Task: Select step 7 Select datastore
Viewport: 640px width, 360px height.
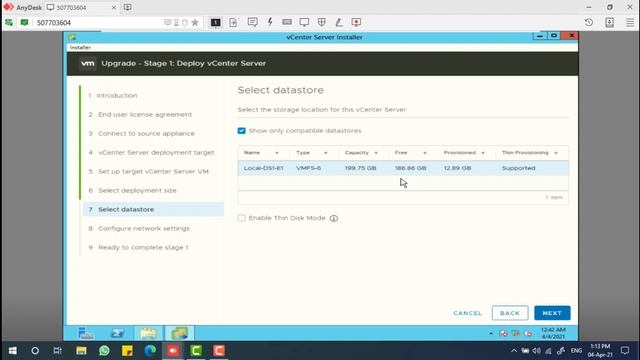Action: pyautogui.click(x=153, y=209)
